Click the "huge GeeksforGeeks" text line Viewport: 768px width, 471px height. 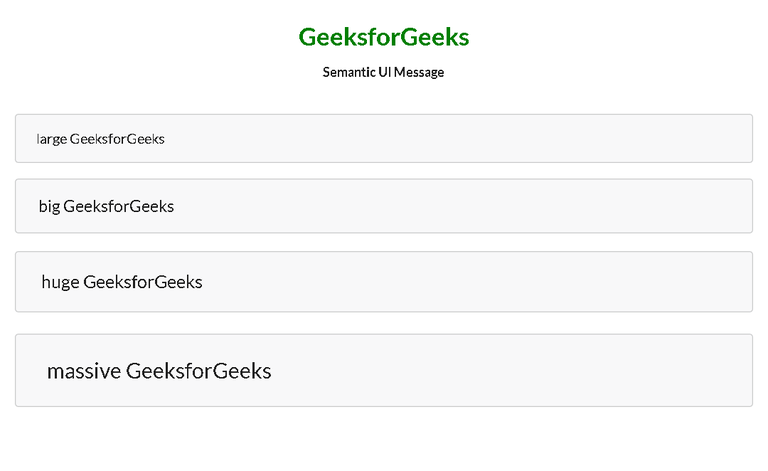point(122,282)
